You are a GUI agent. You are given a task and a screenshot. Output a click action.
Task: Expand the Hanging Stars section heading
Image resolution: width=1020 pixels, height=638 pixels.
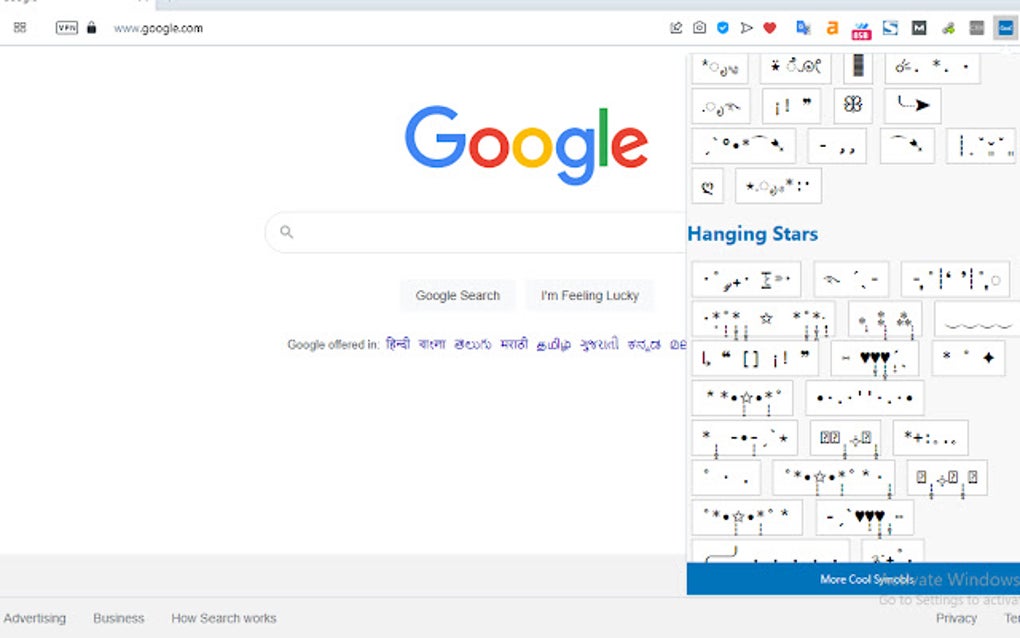pyautogui.click(x=752, y=233)
